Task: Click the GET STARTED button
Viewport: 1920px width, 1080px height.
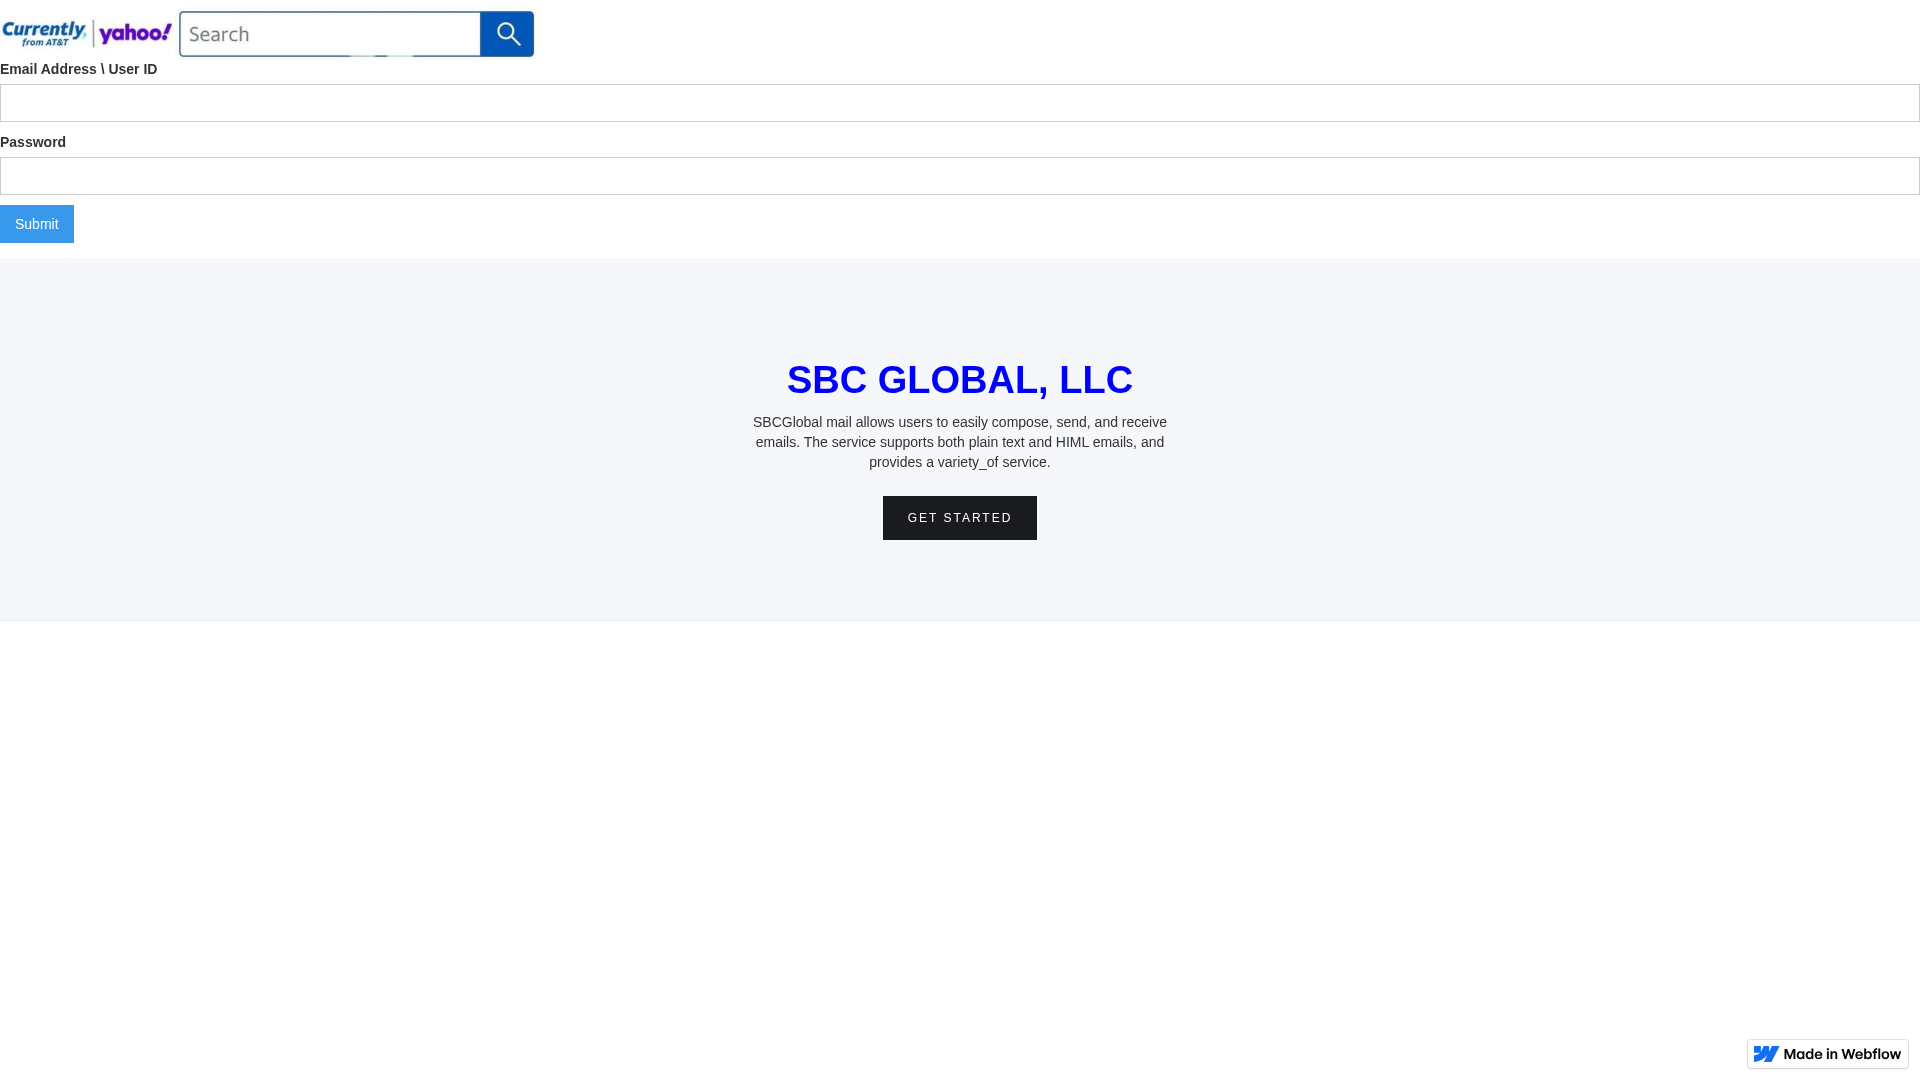Action: point(960,518)
